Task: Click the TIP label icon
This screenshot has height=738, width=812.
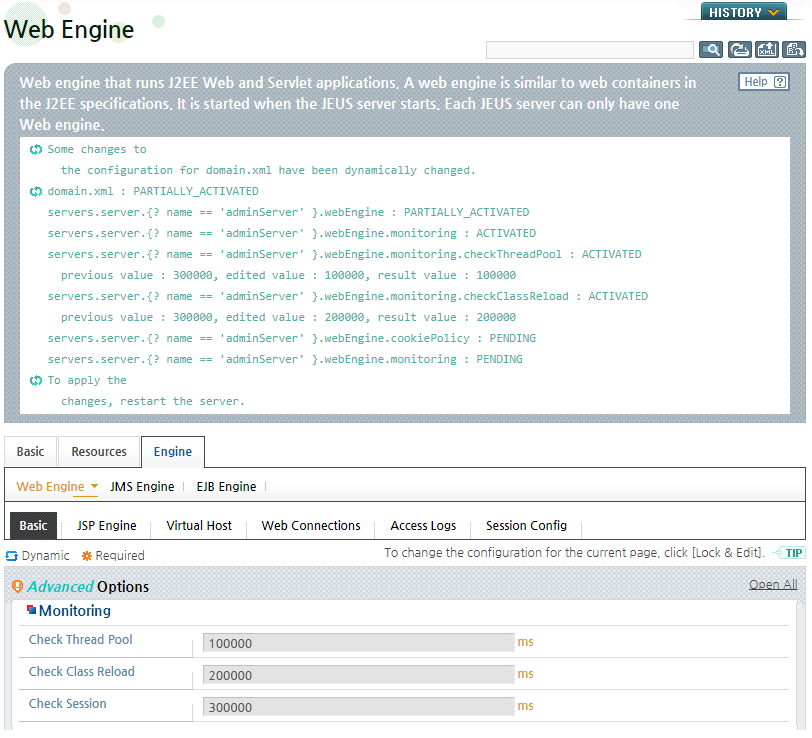Action: [788, 553]
